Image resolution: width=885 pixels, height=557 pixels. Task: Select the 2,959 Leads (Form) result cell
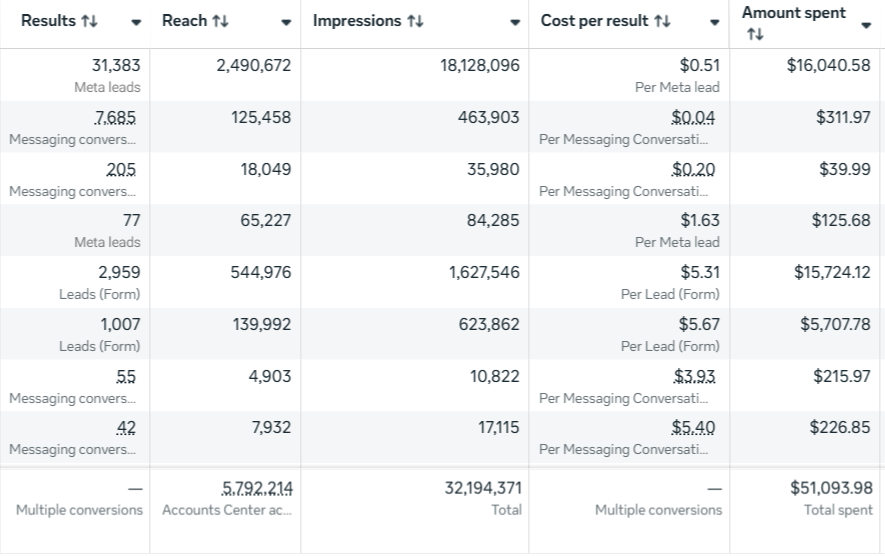pyautogui.click(x=119, y=272)
